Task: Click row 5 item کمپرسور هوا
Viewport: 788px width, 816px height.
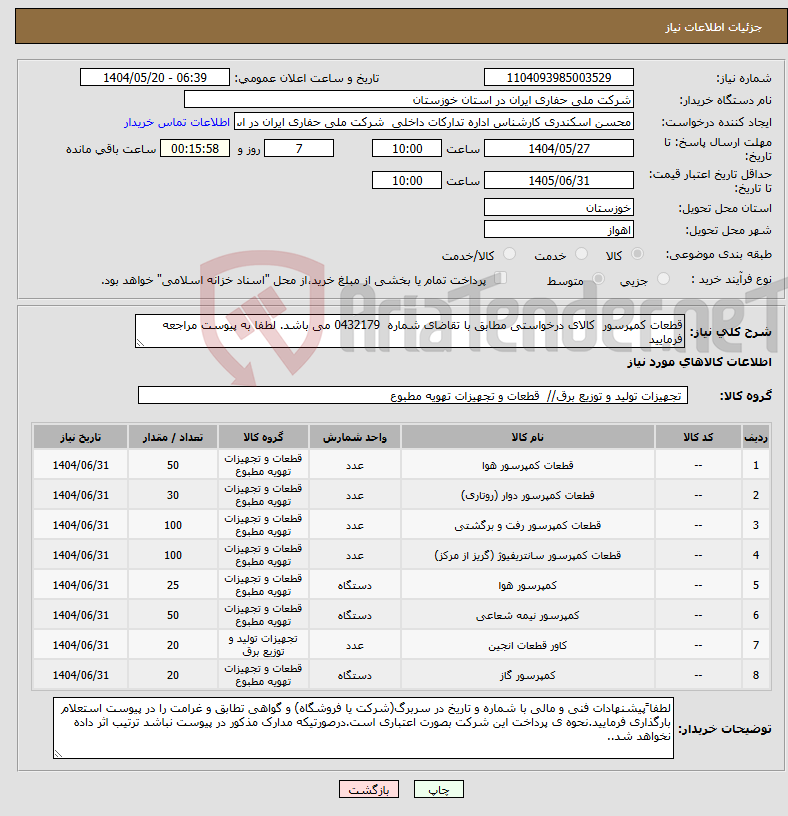Action: tap(528, 585)
